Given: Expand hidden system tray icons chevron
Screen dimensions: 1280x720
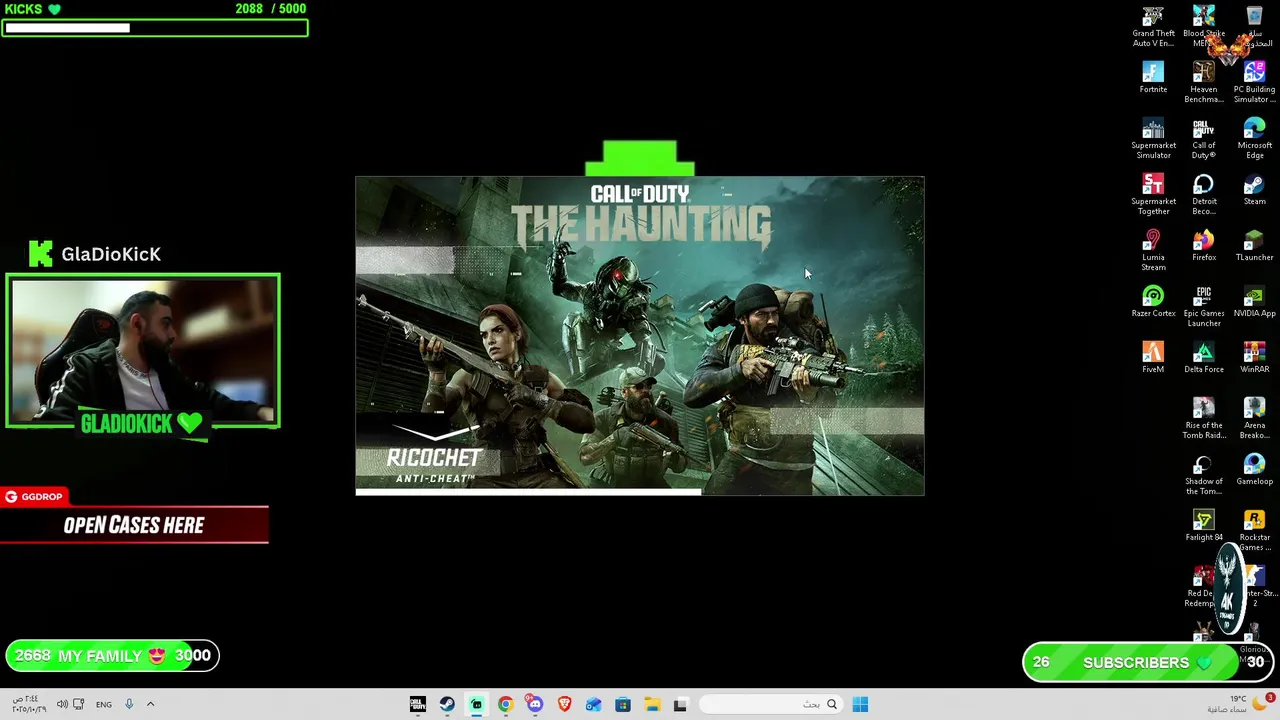Looking at the screenshot, I should tap(150, 704).
